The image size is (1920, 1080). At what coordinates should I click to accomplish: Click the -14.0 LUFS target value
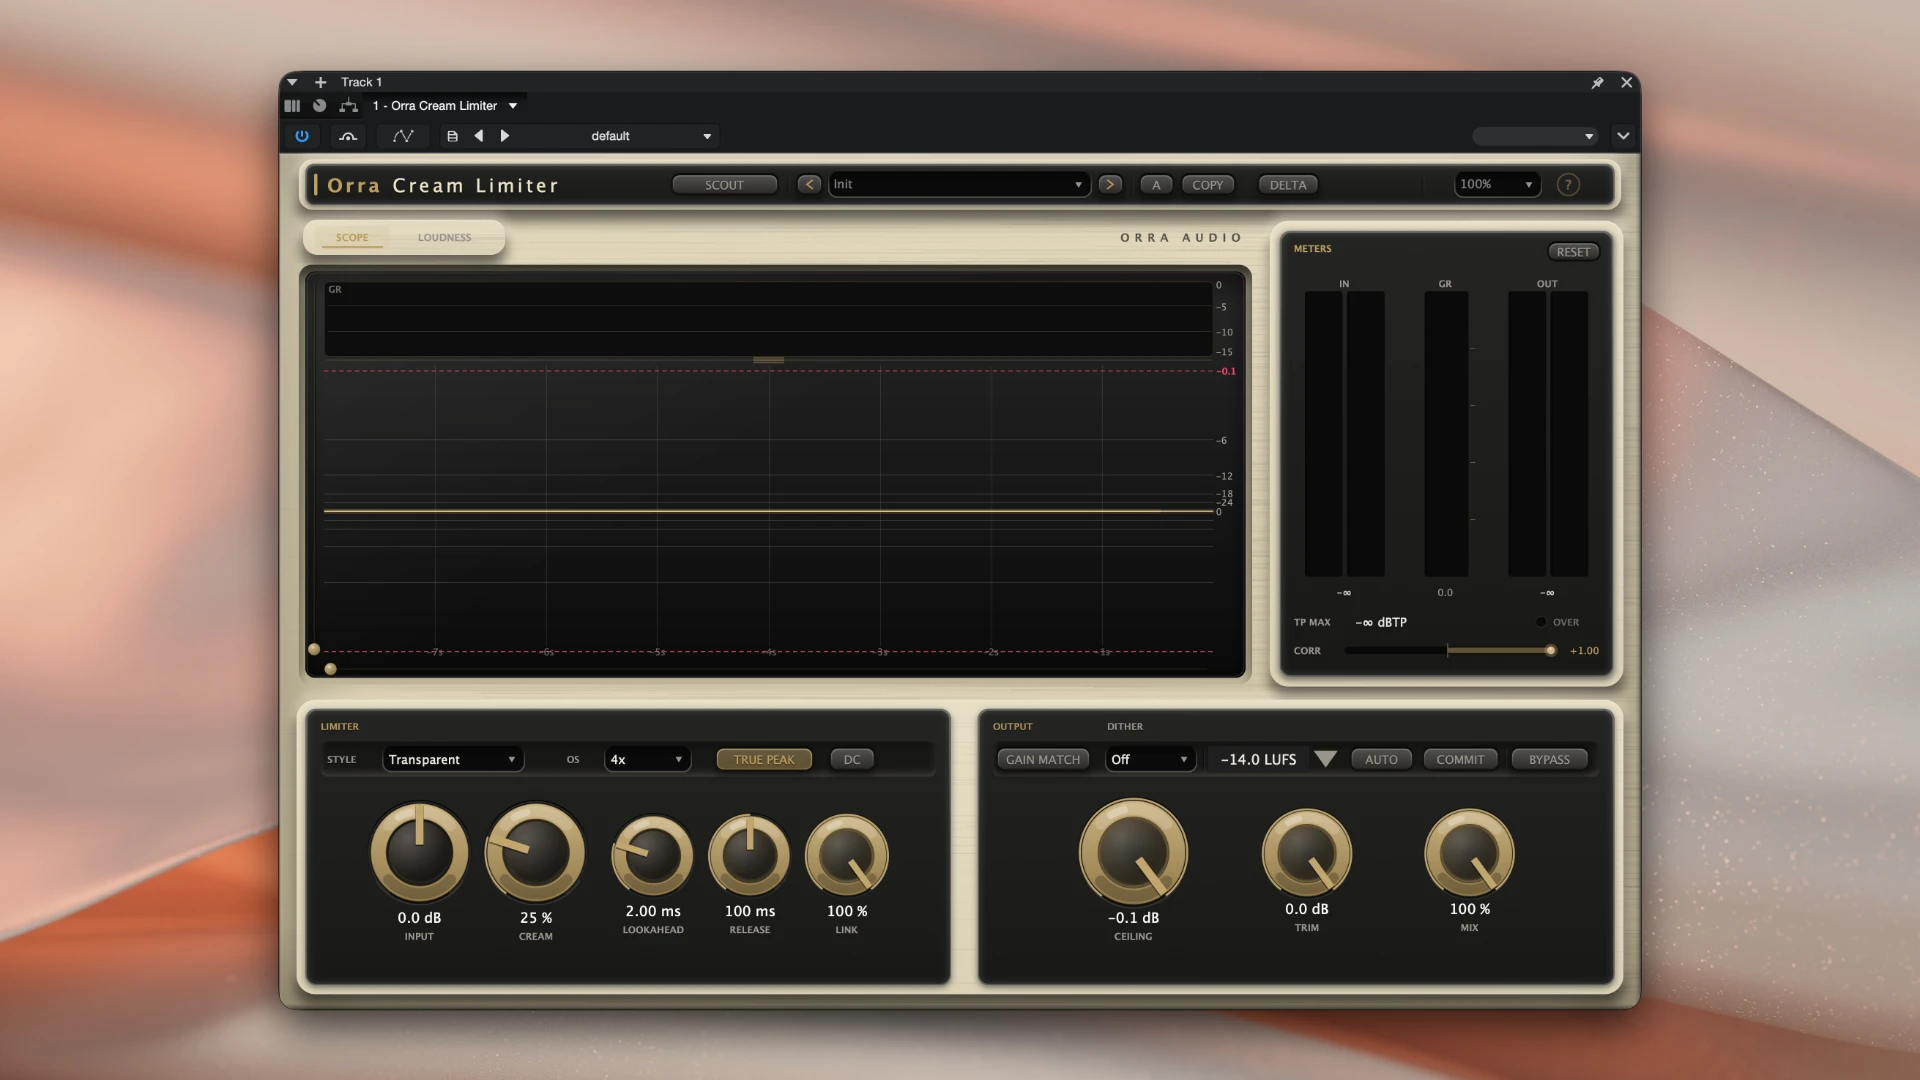pyautogui.click(x=1258, y=760)
